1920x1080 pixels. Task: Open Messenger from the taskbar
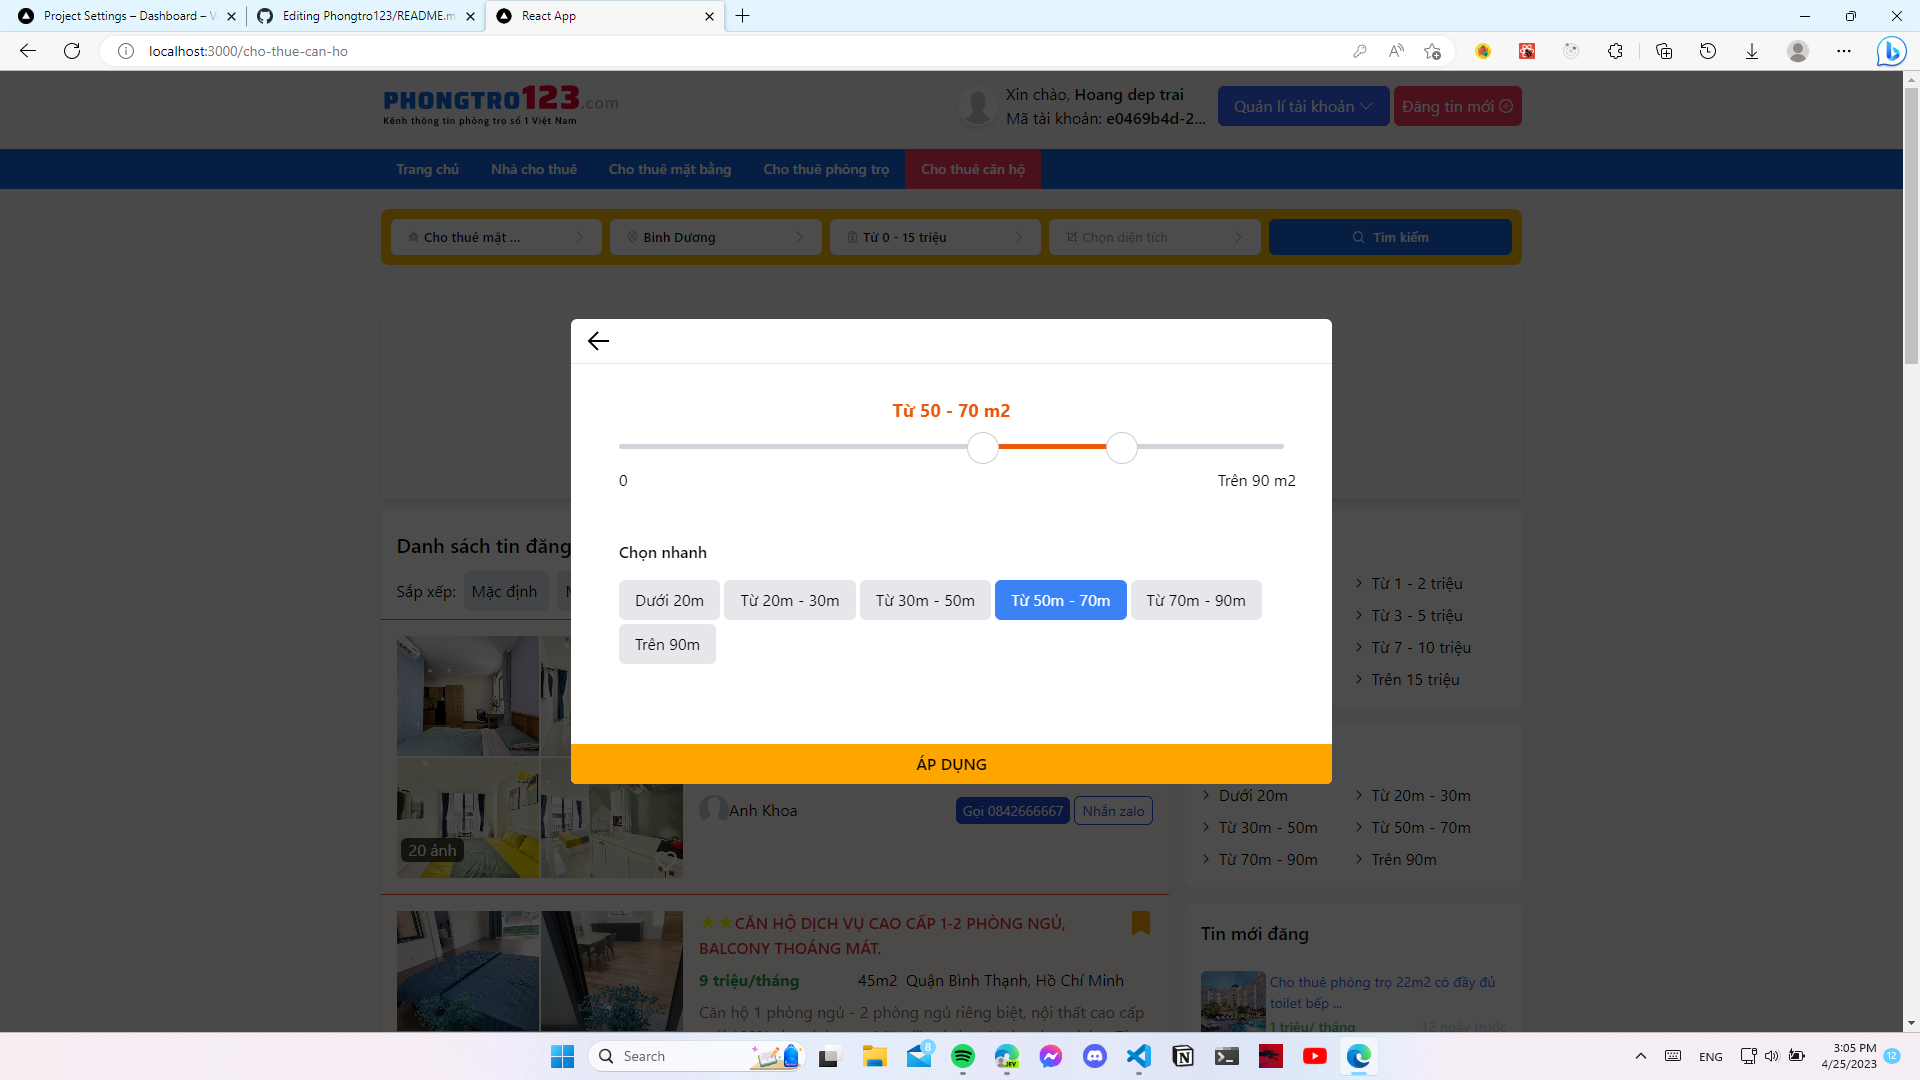pyautogui.click(x=1051, y=1056)
